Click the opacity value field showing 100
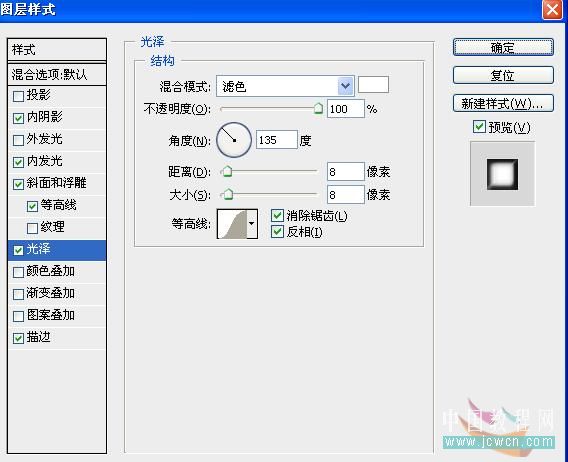The image size is (568, 462). coord(345,109)
